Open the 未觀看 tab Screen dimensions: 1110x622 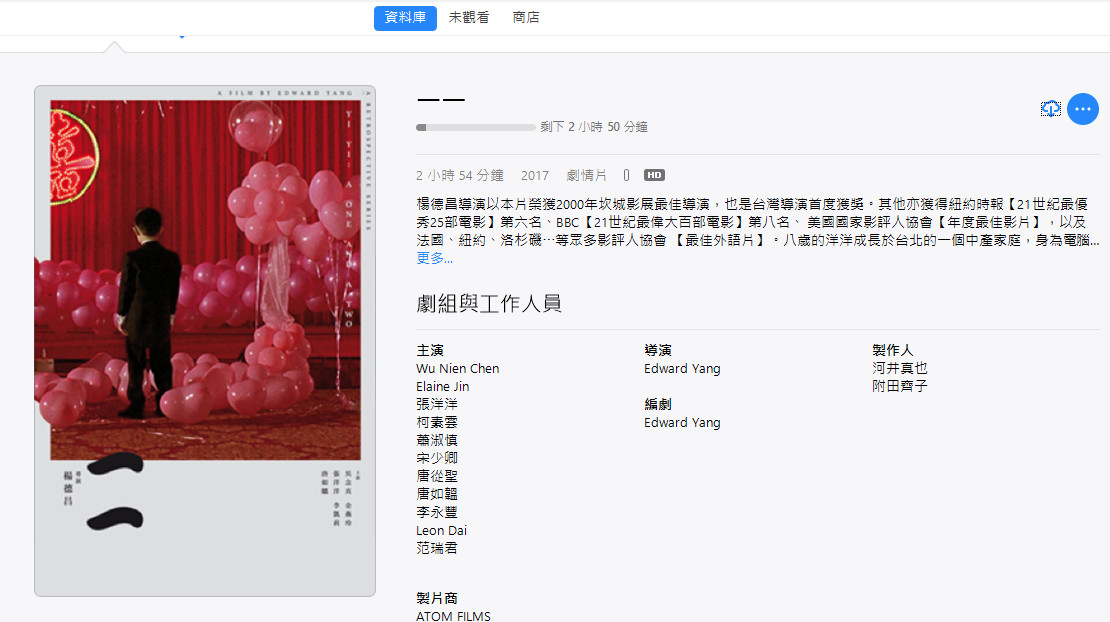[469, 18]
